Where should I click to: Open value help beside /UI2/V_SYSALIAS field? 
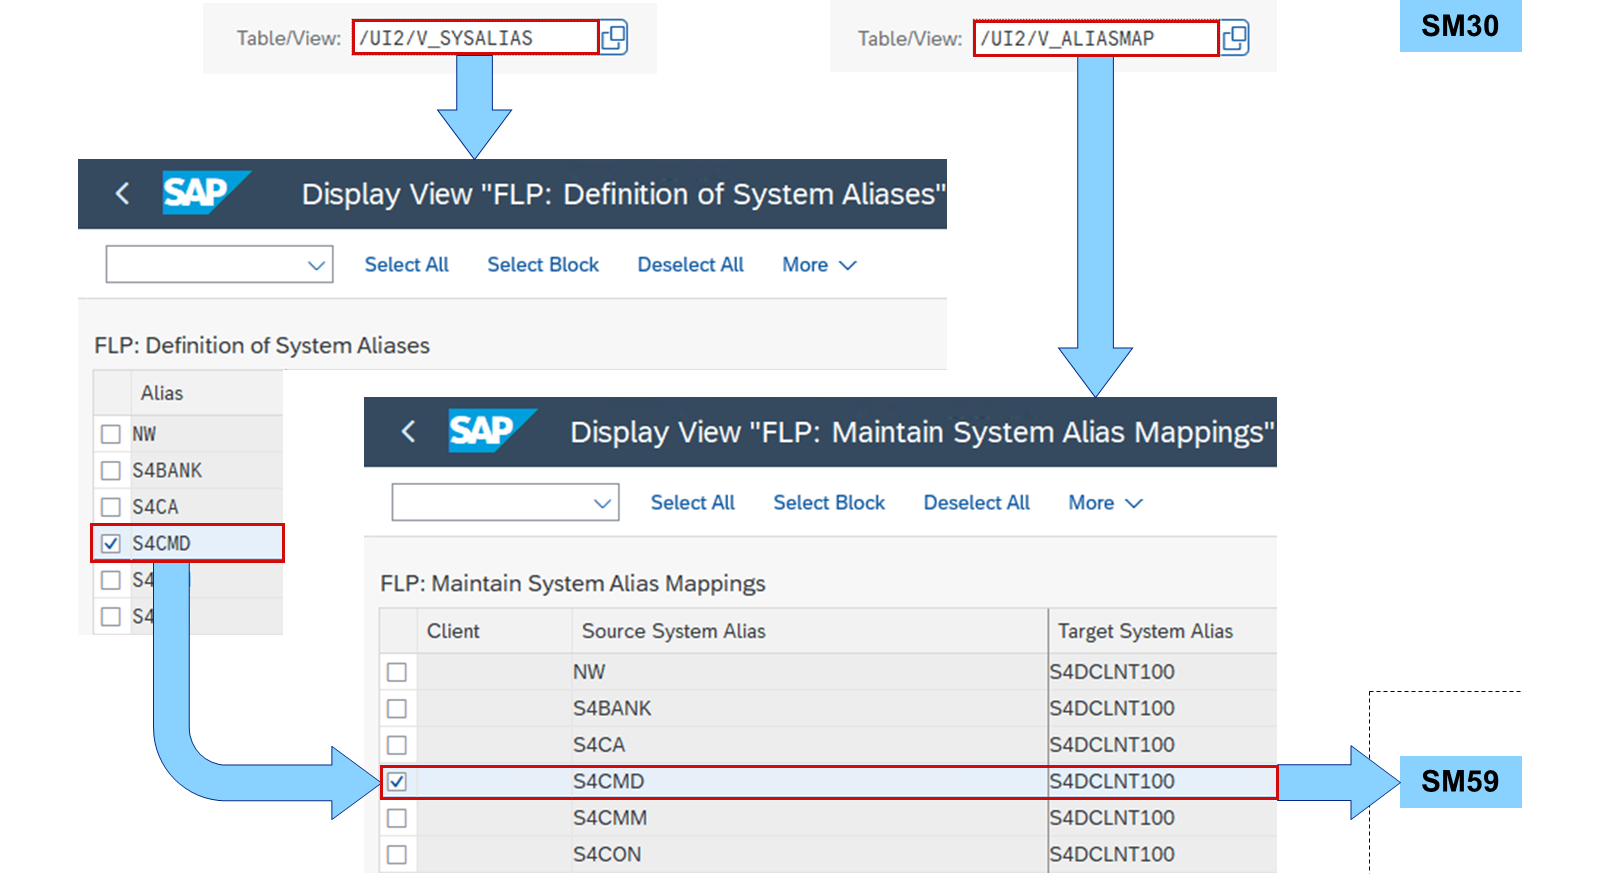click(613, 38)
